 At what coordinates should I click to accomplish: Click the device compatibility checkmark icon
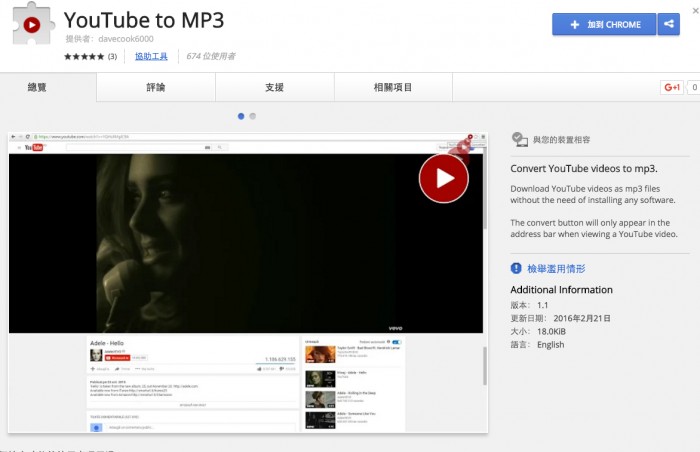[x=519, y=139]
